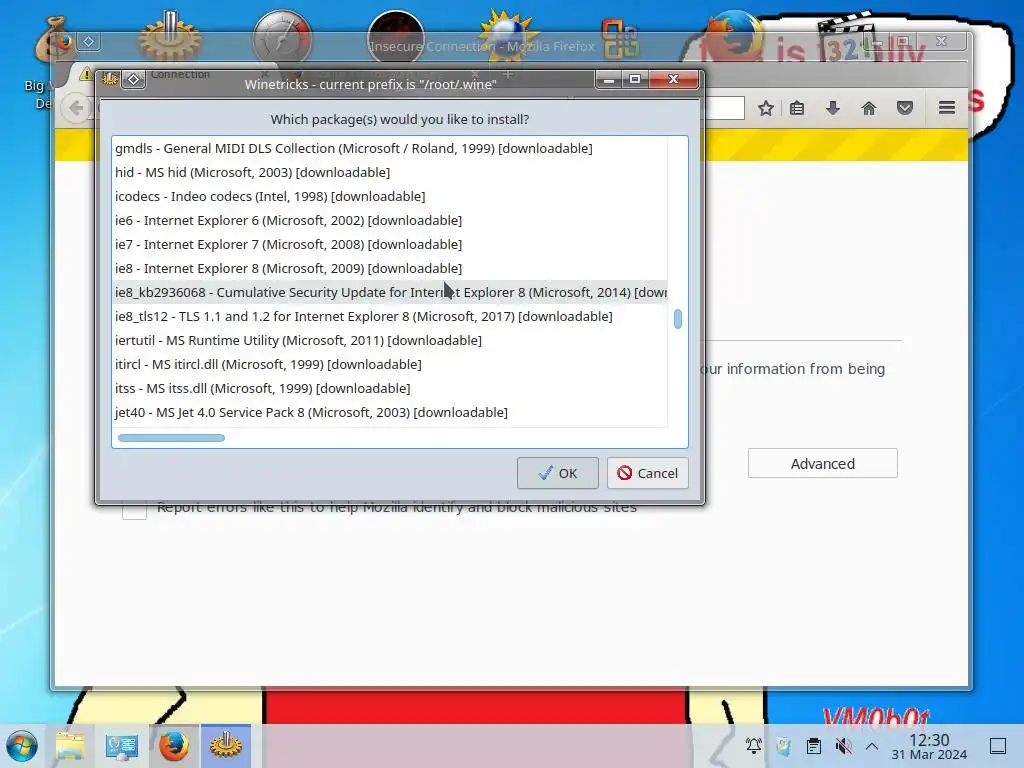Select itss - MS itss.dll row
Image resolution: width=1024 pixels, height=768 pixels.
click(390, 389)
